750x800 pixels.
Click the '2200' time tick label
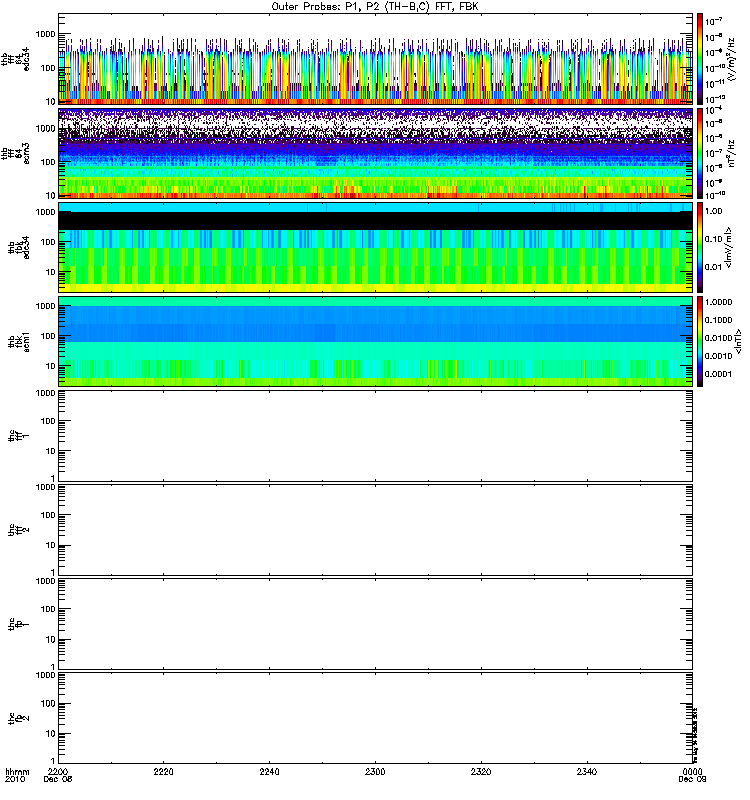(58, 772)
